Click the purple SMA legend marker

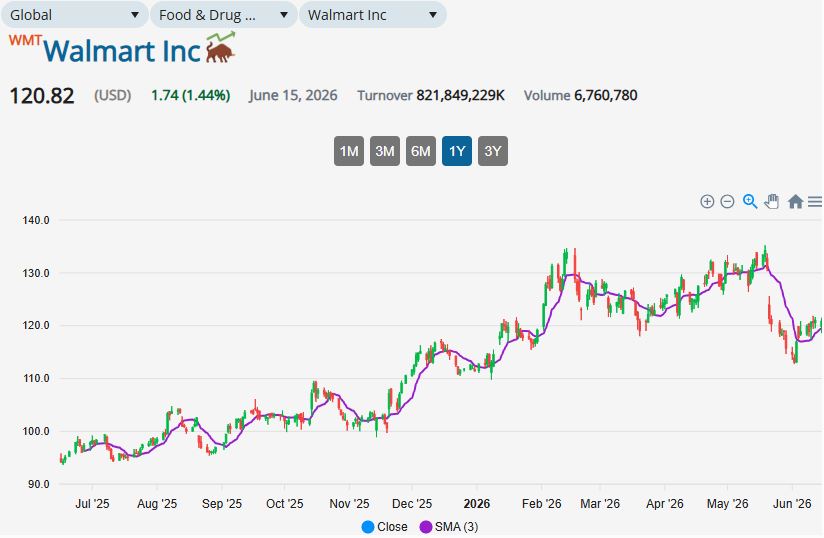click(x=425, y=527)
